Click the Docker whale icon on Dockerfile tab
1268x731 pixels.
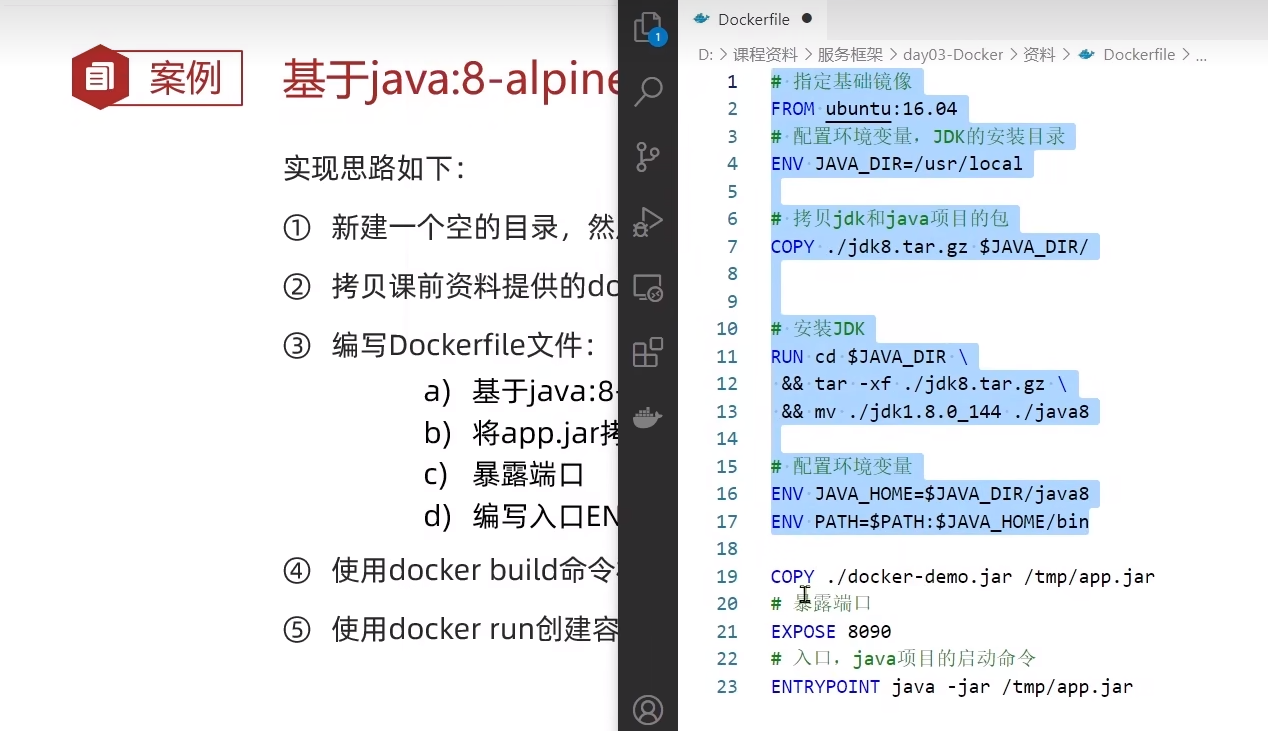click(x=701, y=19)
